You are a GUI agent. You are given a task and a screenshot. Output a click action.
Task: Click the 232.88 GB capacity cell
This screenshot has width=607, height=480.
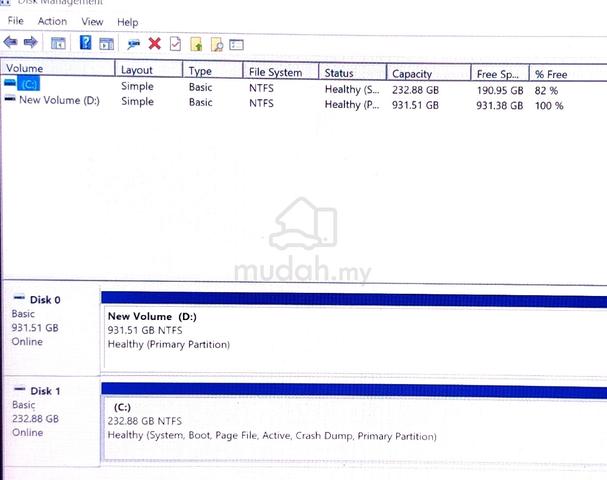415,90
